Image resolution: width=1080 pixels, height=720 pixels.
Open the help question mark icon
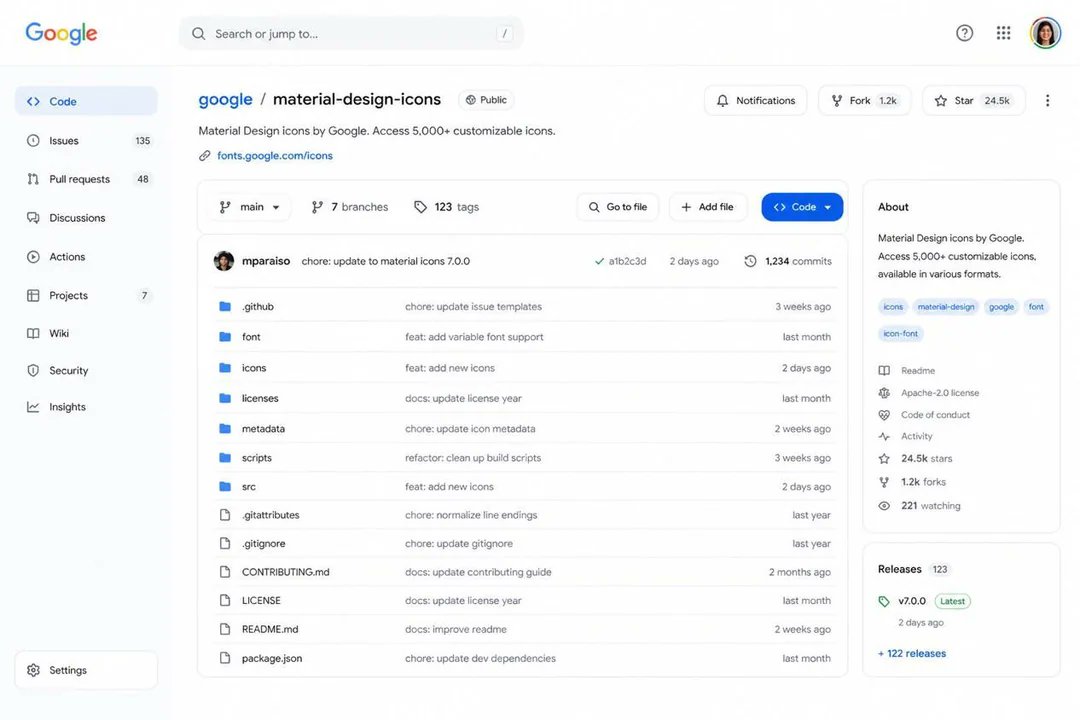click(x=964, y=33)
